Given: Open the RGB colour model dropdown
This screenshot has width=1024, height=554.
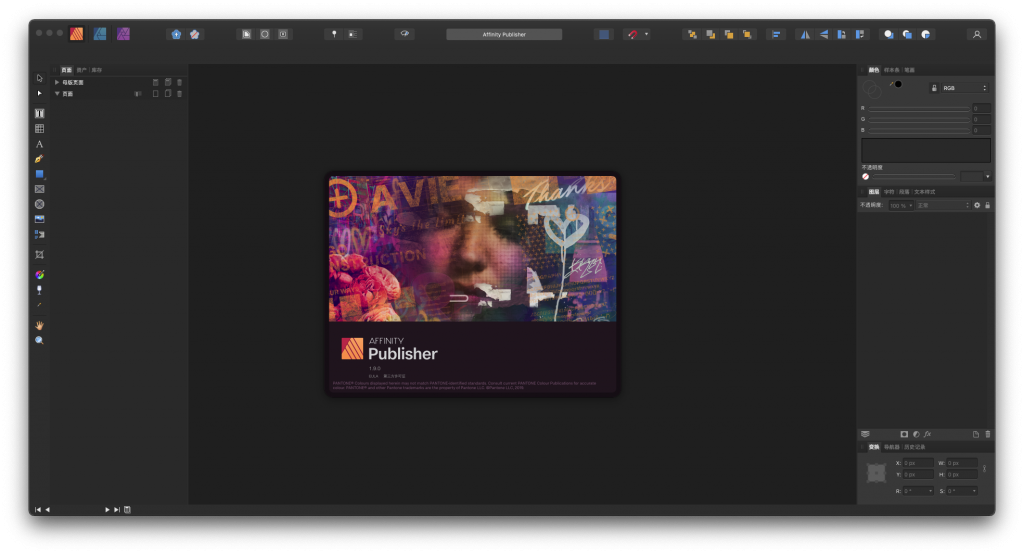Looking at the screenshot, I should pyautogui.click(x=965, y=88).
